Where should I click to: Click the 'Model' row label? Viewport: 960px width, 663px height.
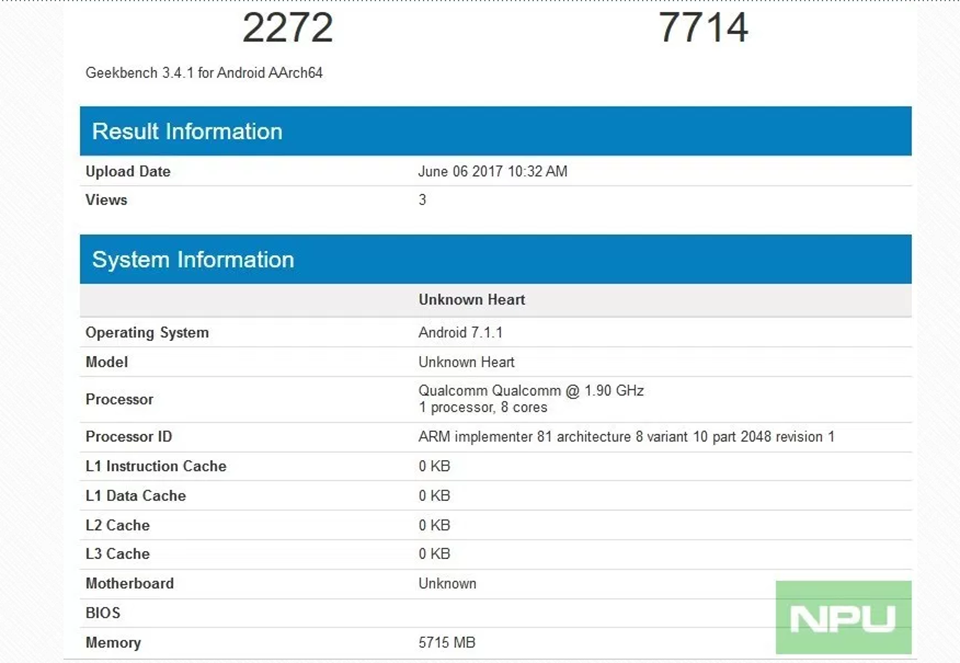[x=107, y=362]
